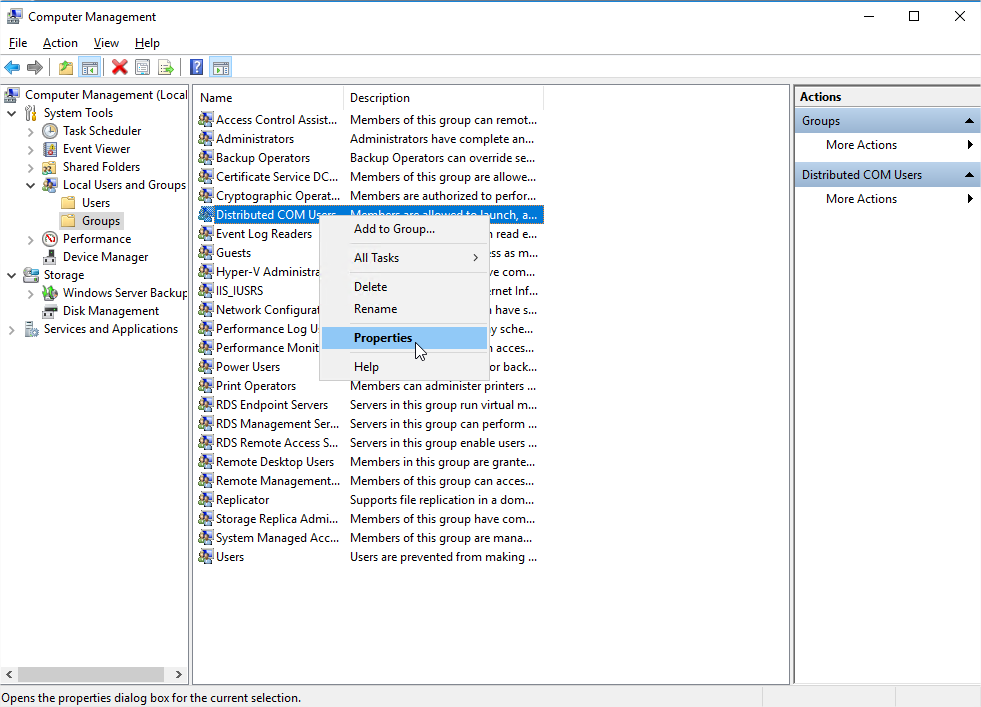Expand the Performance tree node
Image resolution: width=981 pixels, height=707 pixels.
pos(30,239)
